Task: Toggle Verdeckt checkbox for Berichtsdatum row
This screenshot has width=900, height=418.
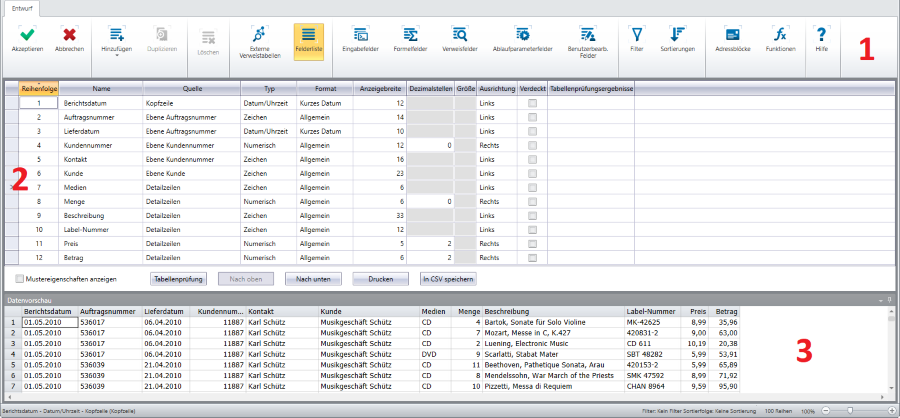Action: 532,103
